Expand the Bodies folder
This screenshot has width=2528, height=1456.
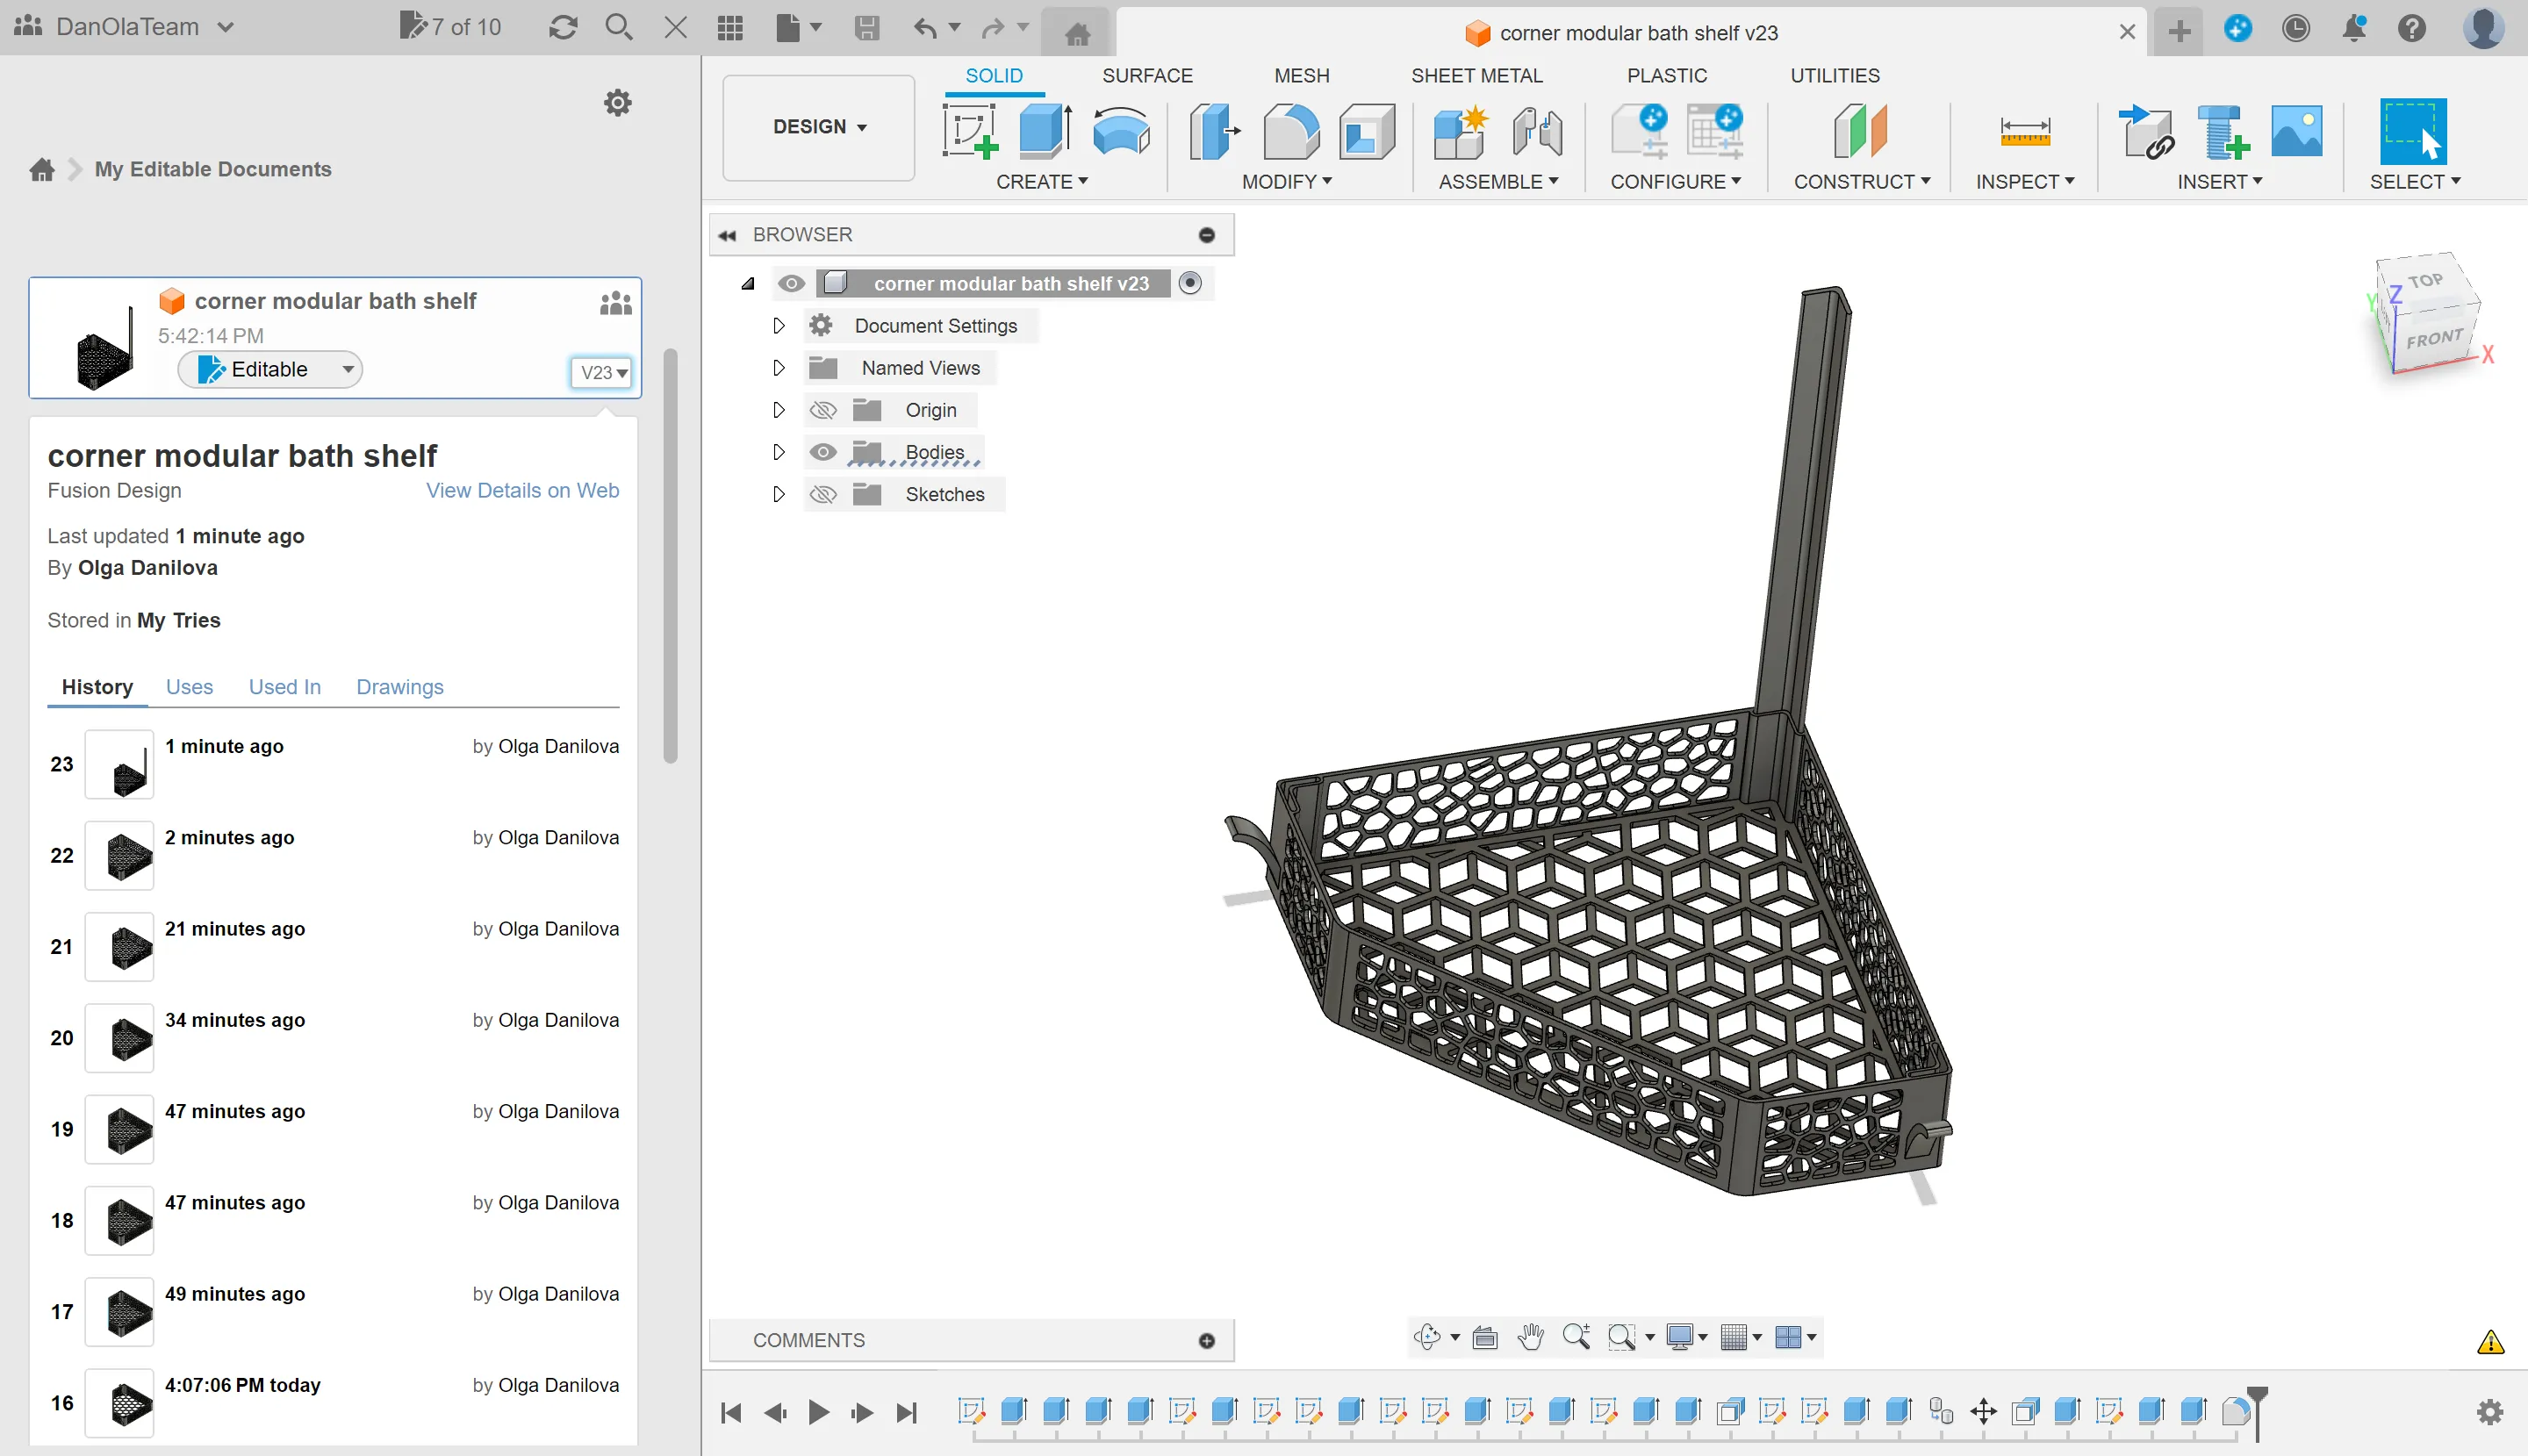click(x=778, y=451)
